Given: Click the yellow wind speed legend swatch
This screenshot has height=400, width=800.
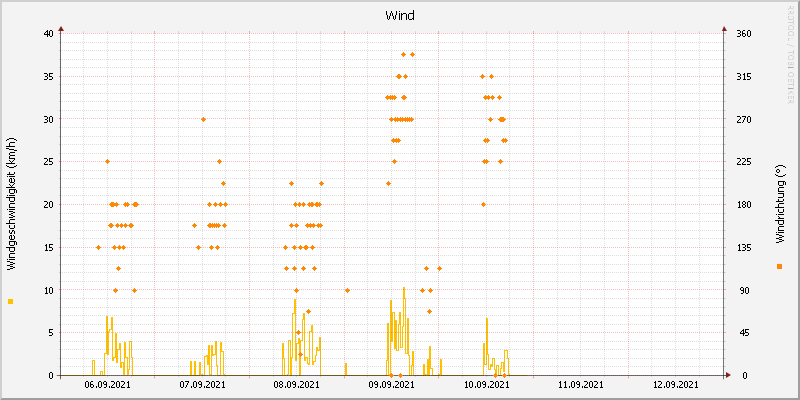Looking at the screenshot, I should click(x=11, y=302).
